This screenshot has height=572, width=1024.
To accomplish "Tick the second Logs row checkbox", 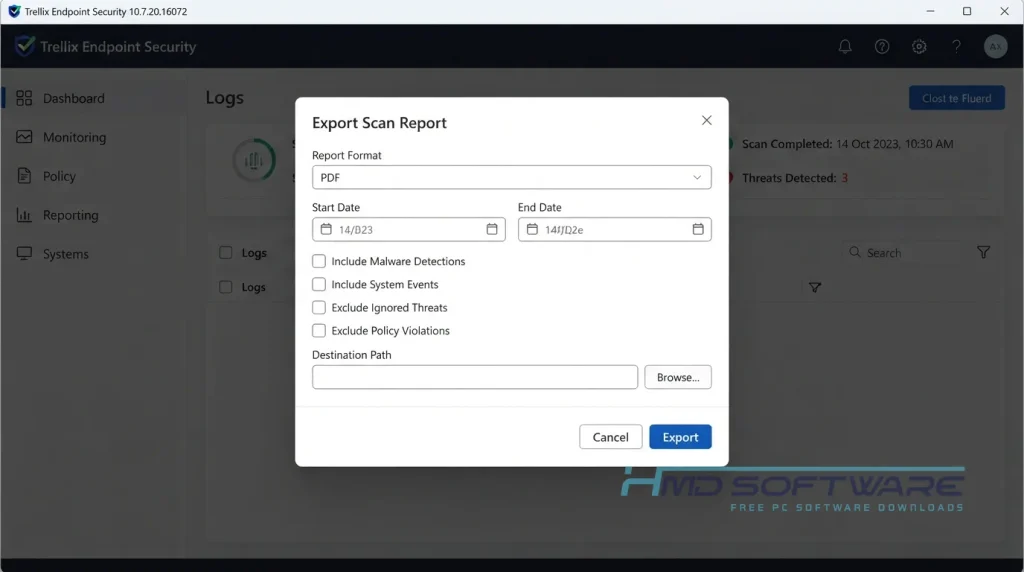I will tap(226, 287).
